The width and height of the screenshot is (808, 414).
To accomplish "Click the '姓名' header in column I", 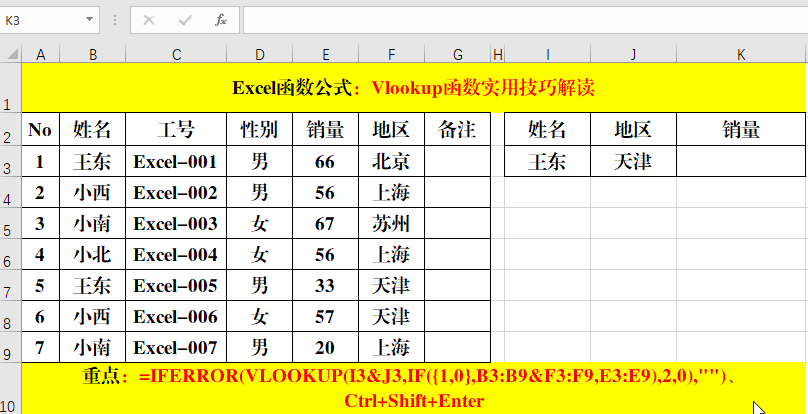I will point(548,129).
